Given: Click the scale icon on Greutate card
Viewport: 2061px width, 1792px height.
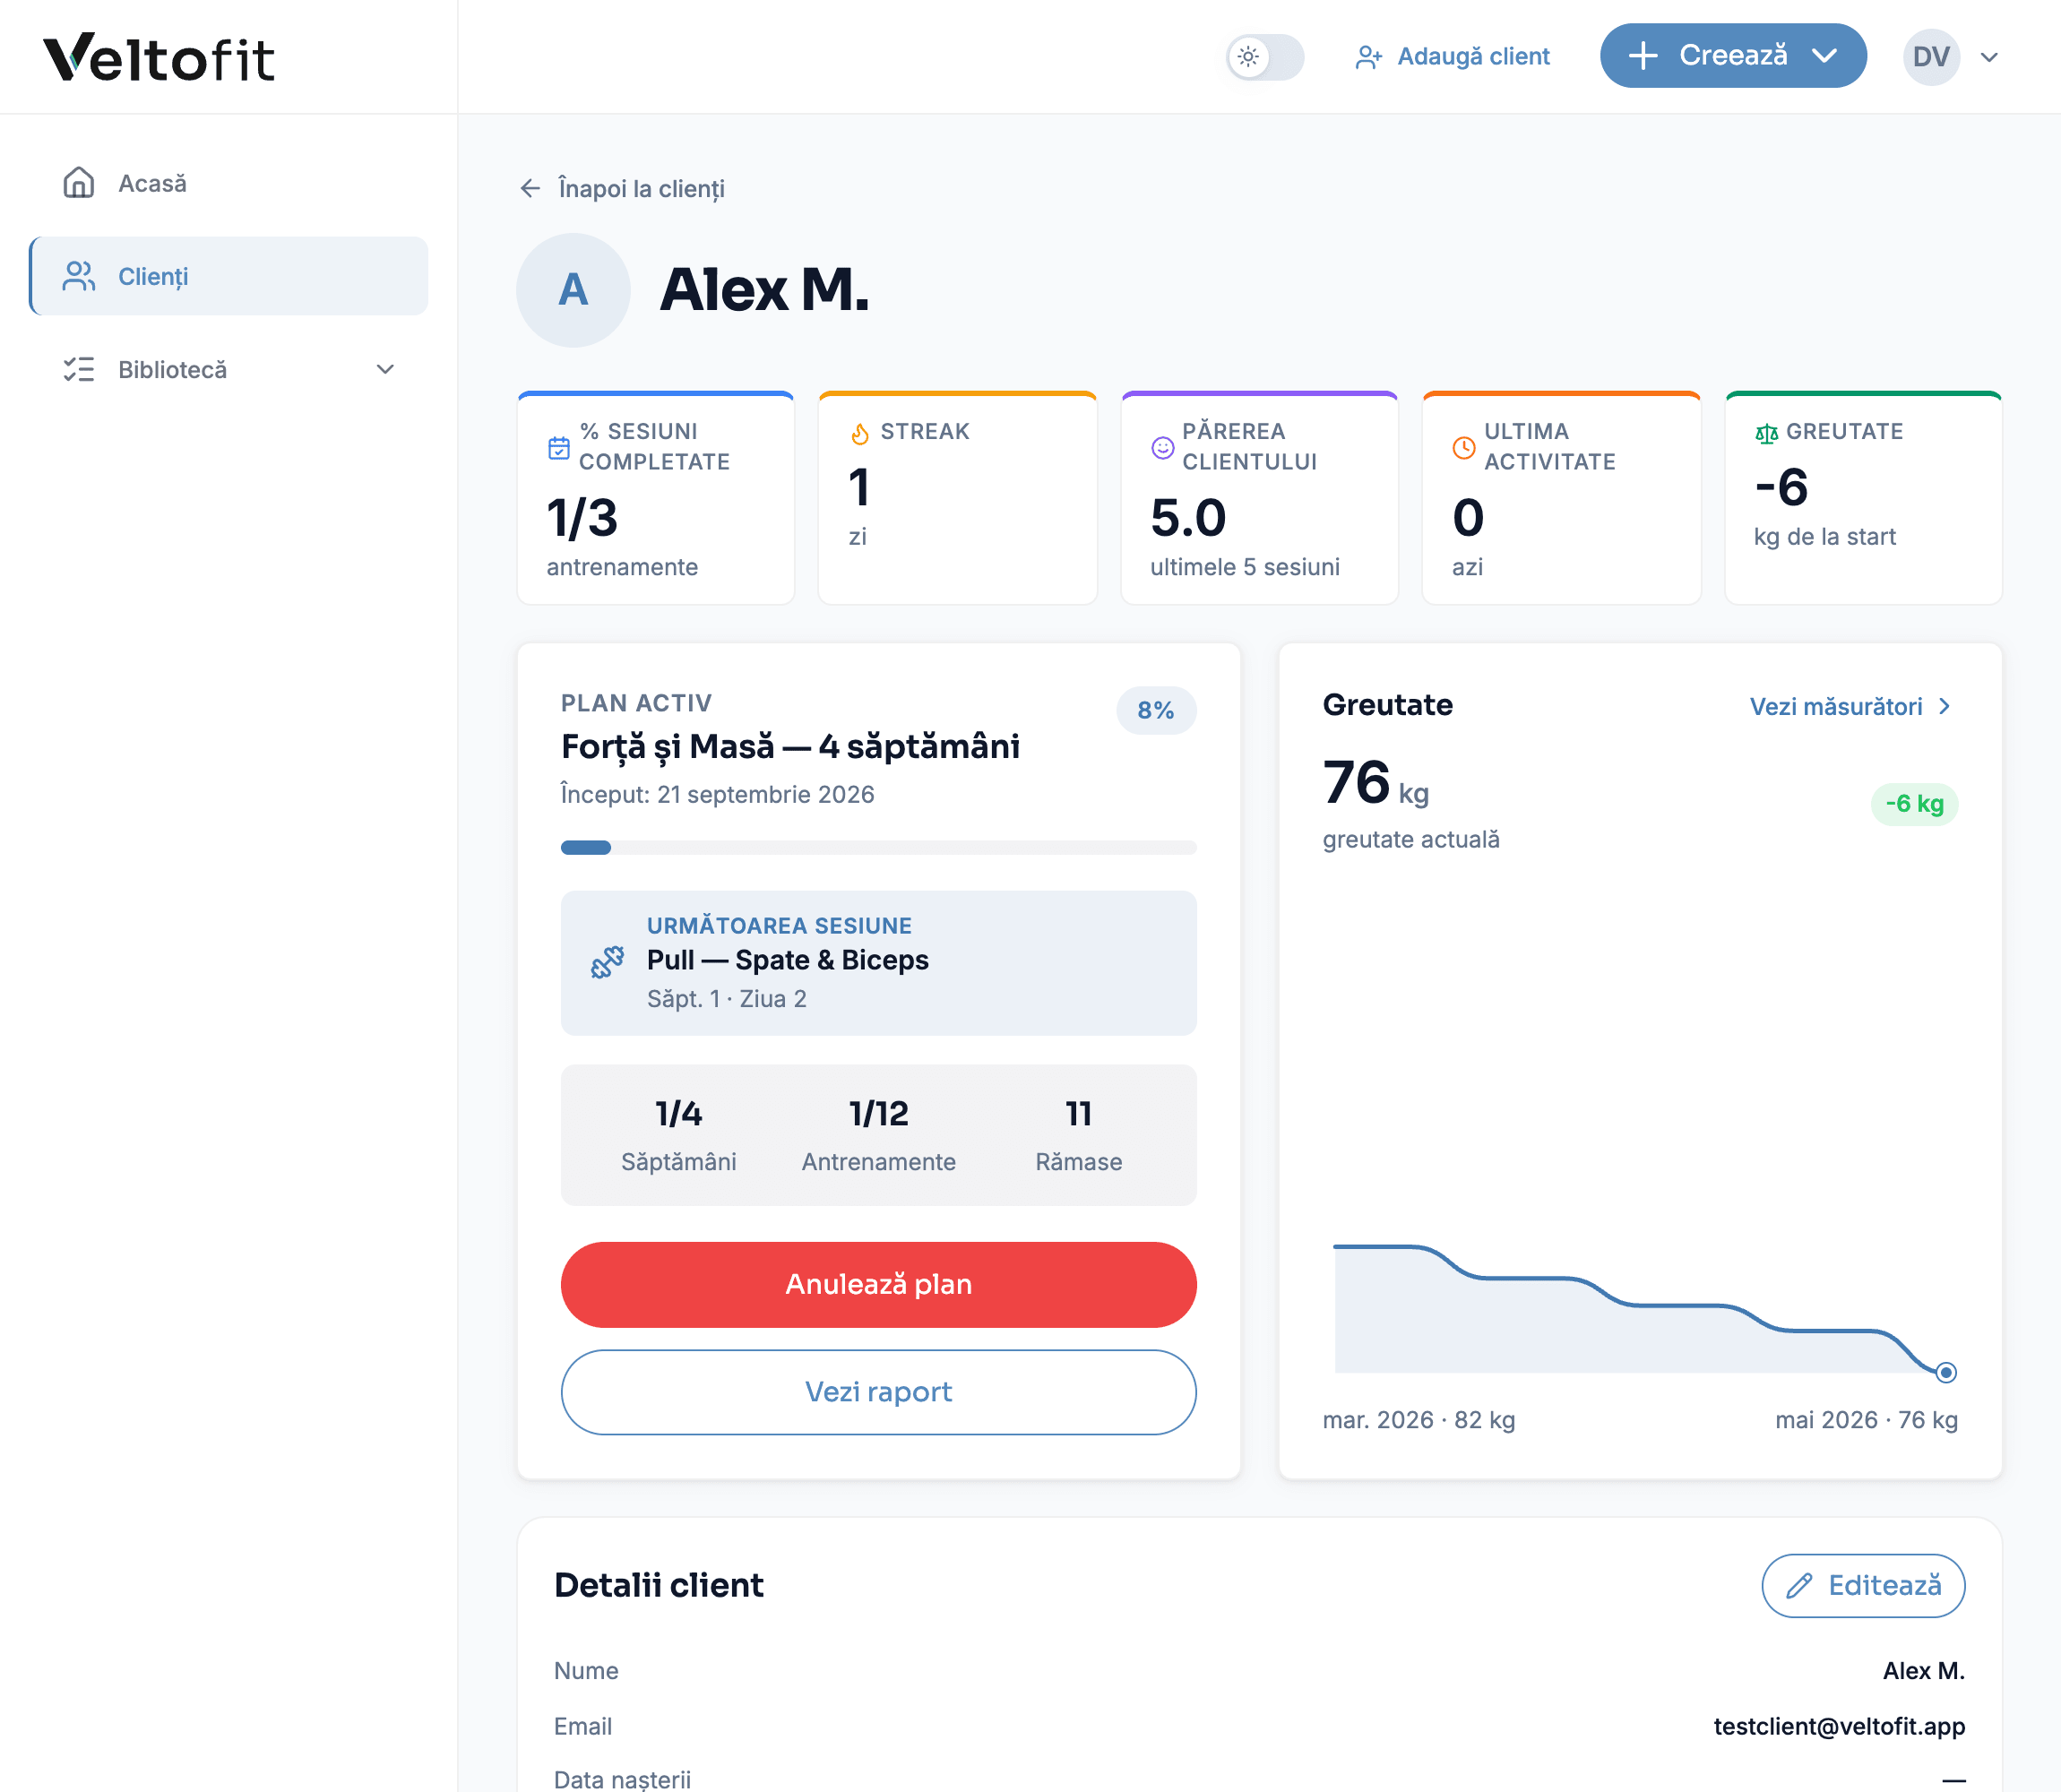Looking at the screenshot, I should coord(1766,433).
